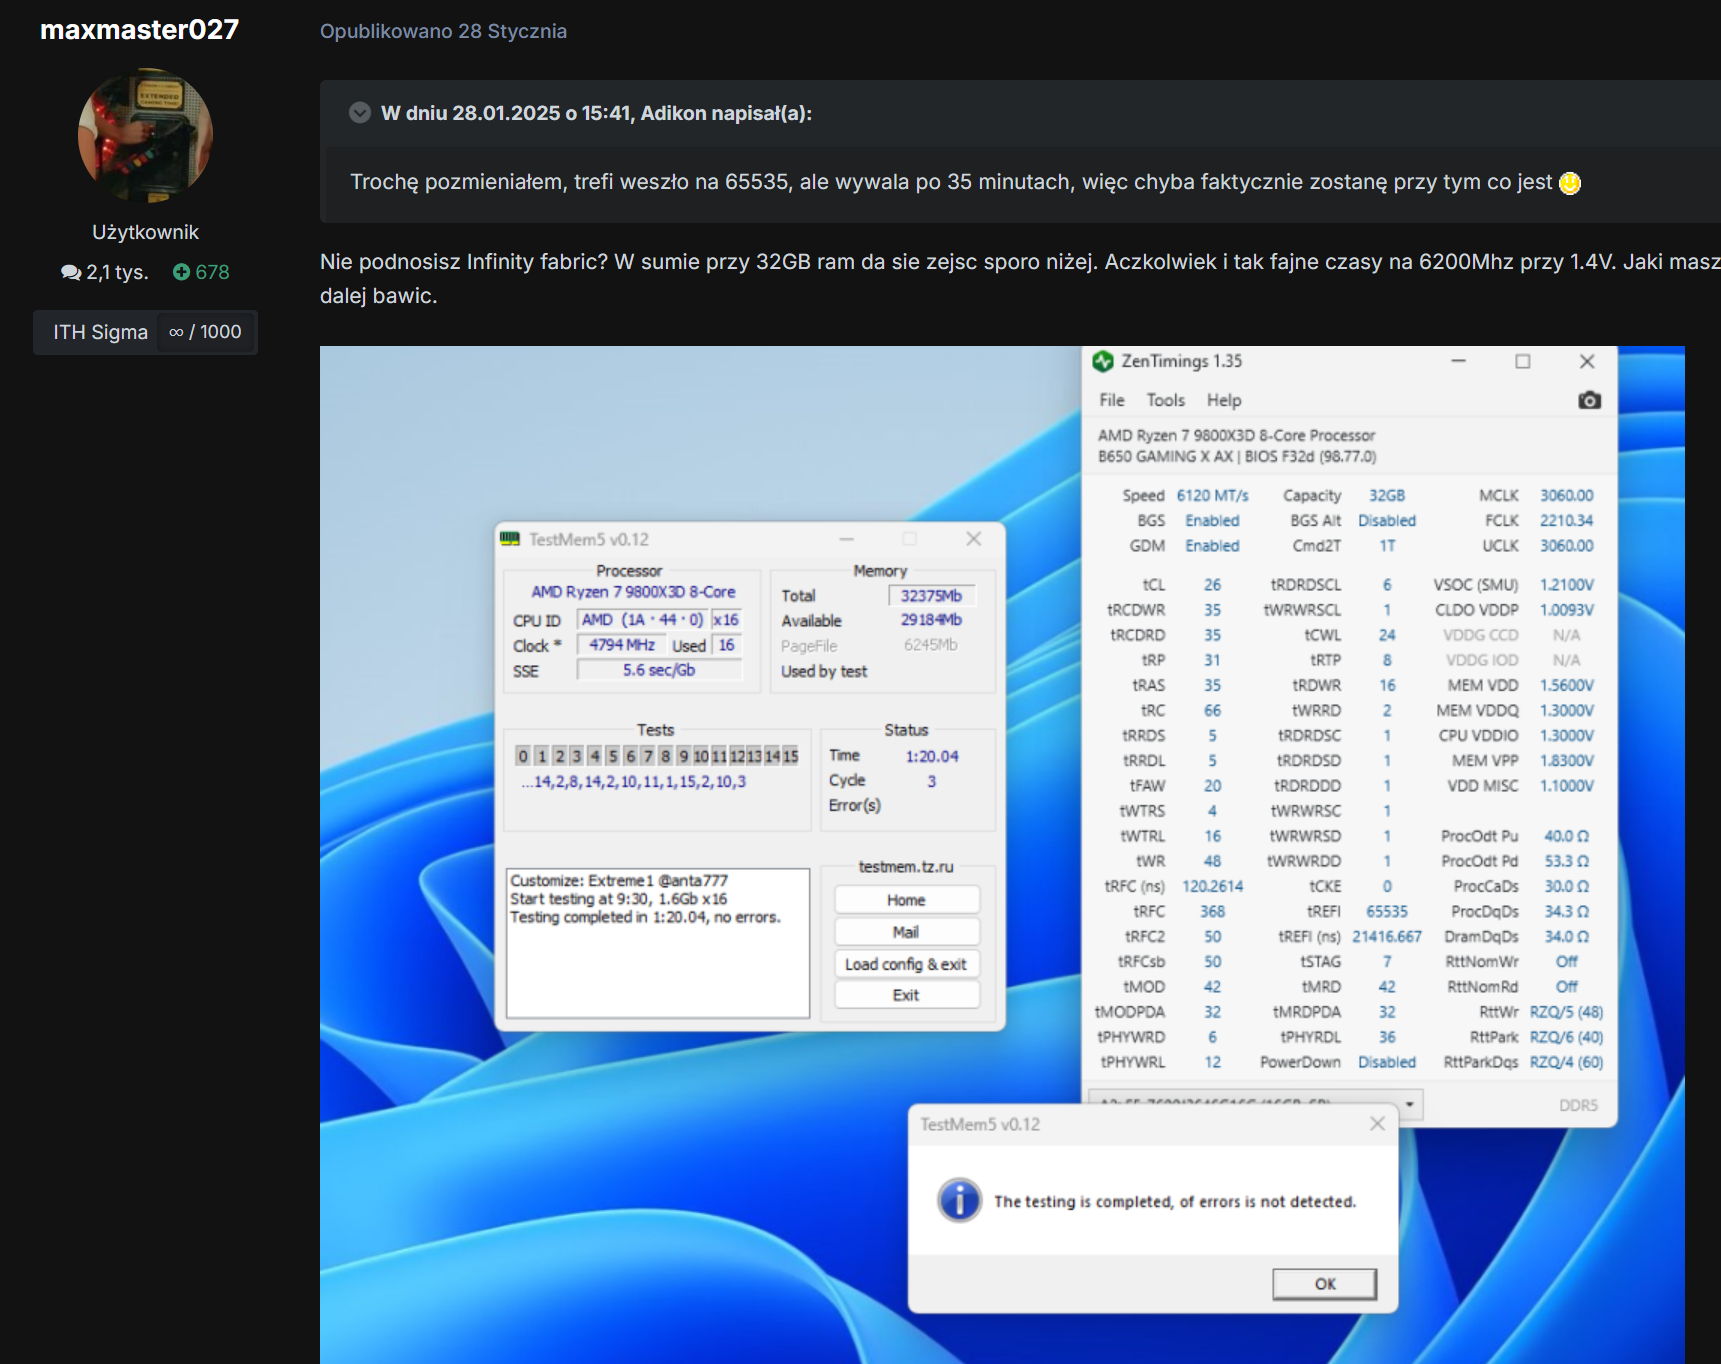Select test box 7 in TestMem5
1721x1364 pixels.
[x=648, y=756]
